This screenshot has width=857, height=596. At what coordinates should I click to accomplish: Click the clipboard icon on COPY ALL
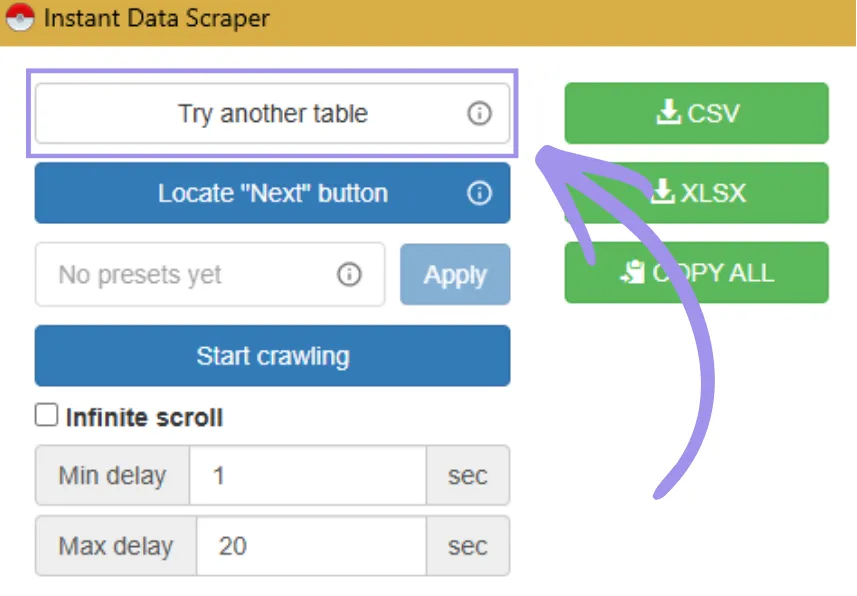632,272
